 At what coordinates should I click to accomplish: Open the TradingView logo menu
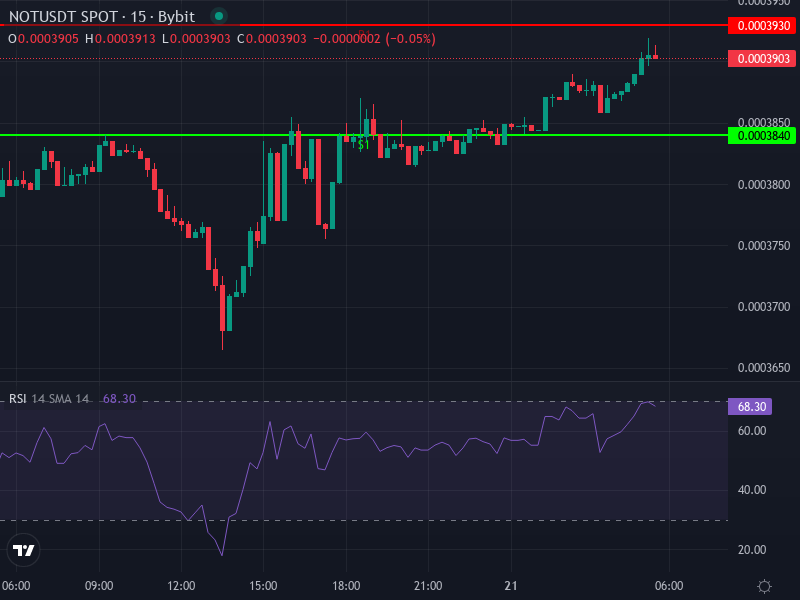[22, 549]
